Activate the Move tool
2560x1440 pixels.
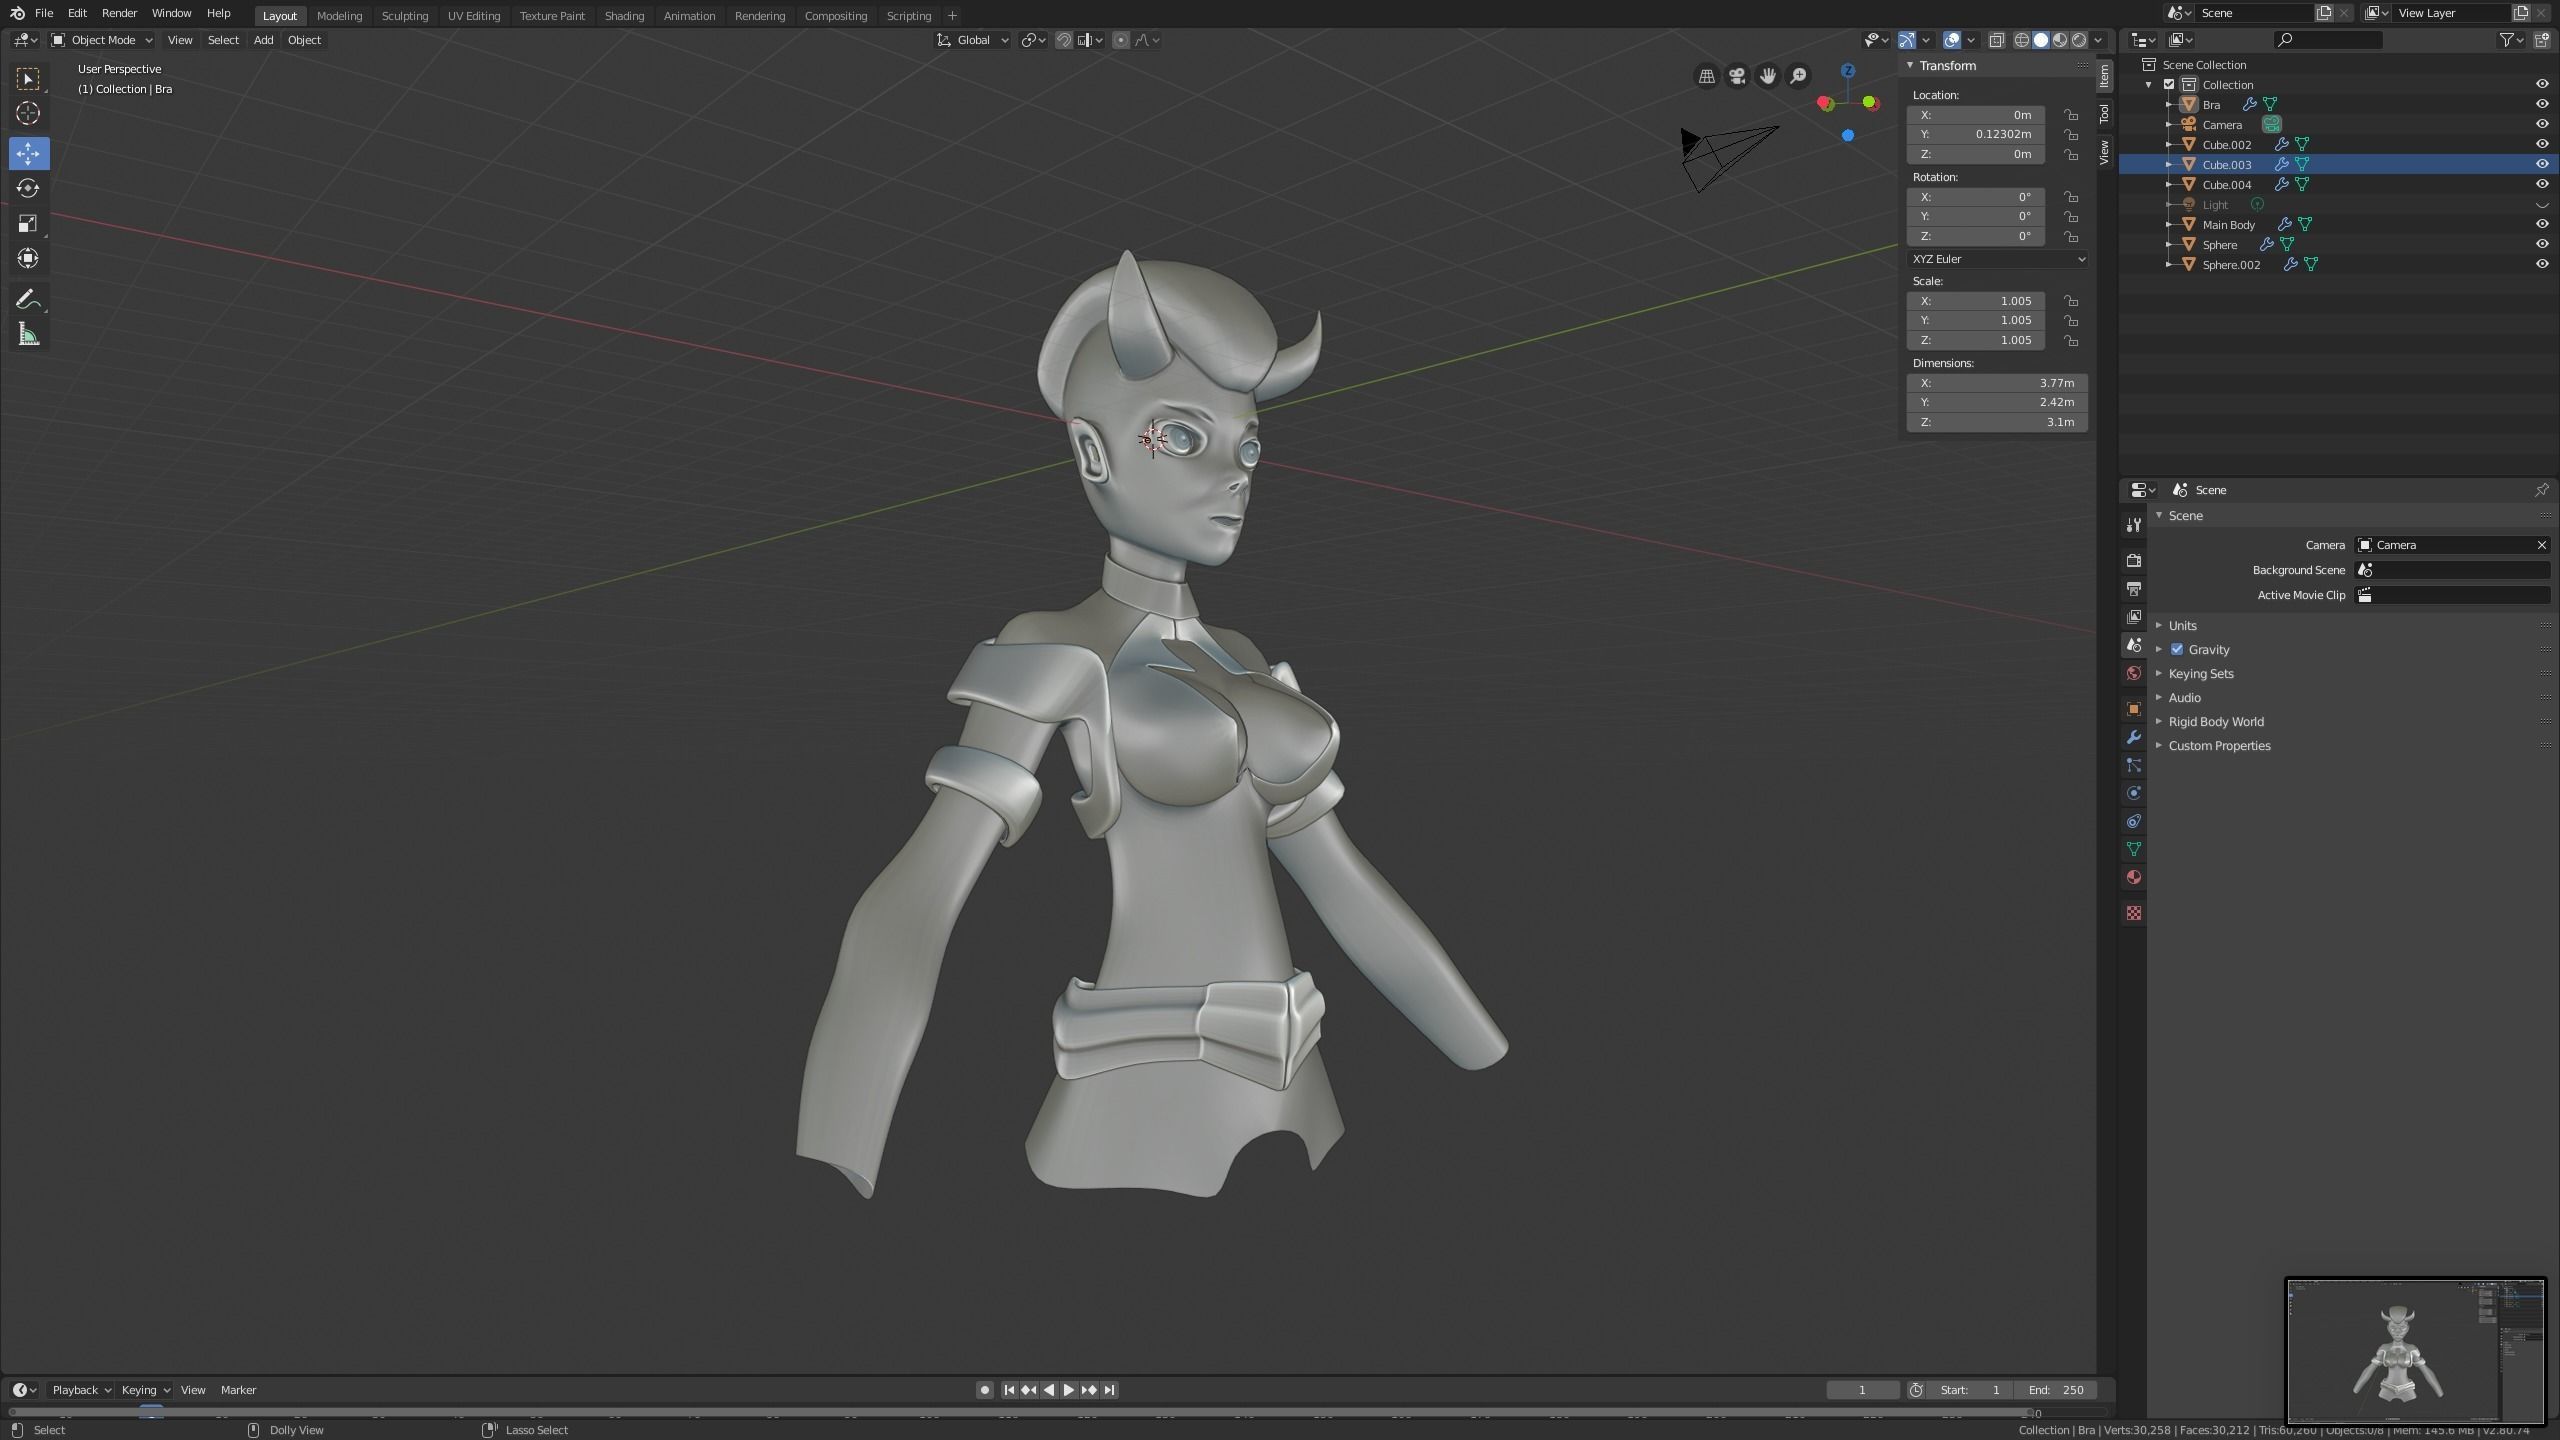tap(28, 153)
